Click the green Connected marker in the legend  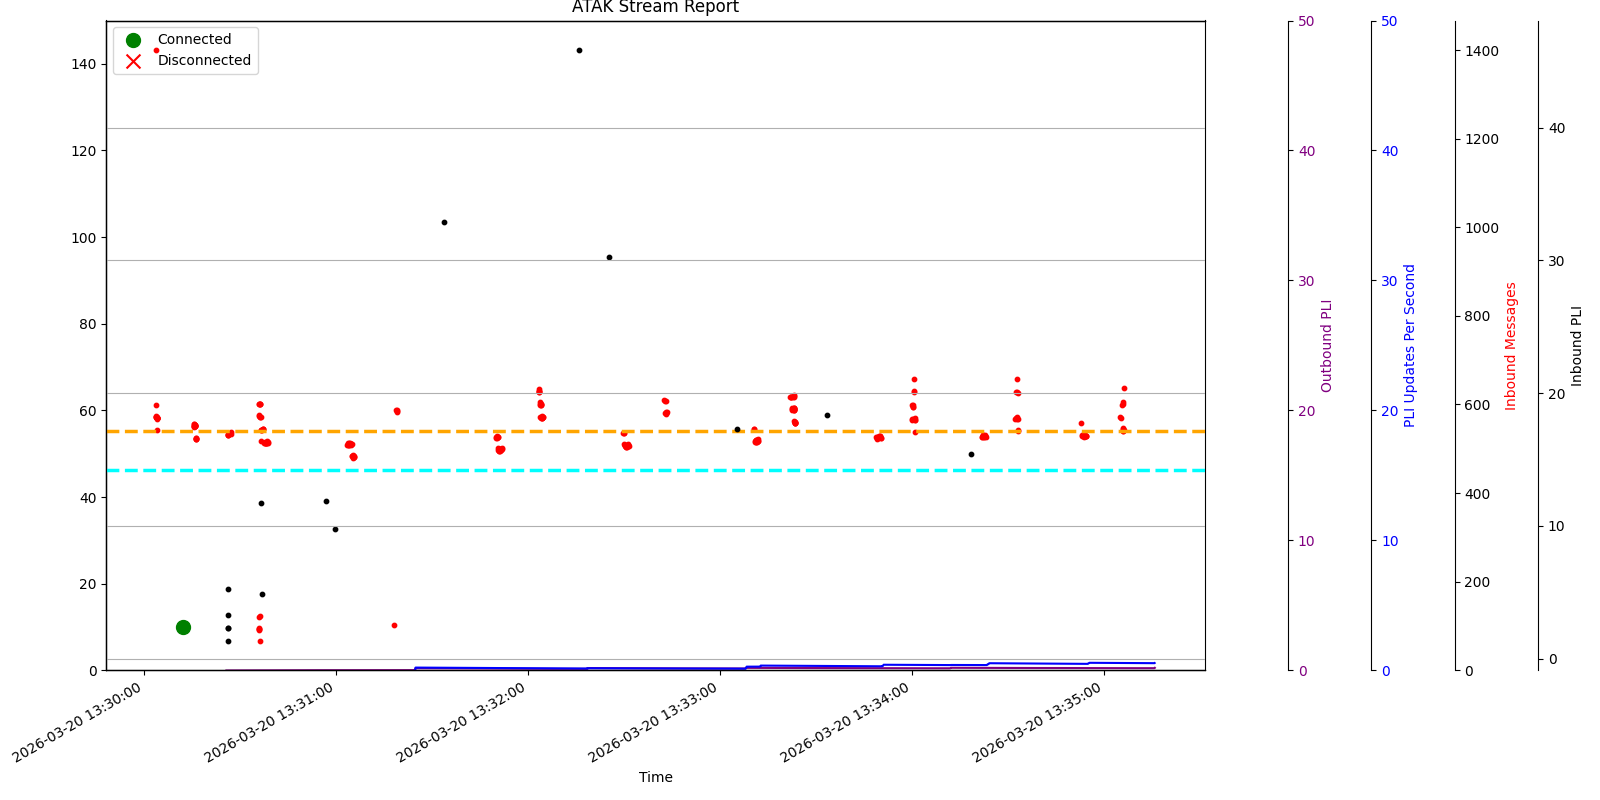click(133, 40)
